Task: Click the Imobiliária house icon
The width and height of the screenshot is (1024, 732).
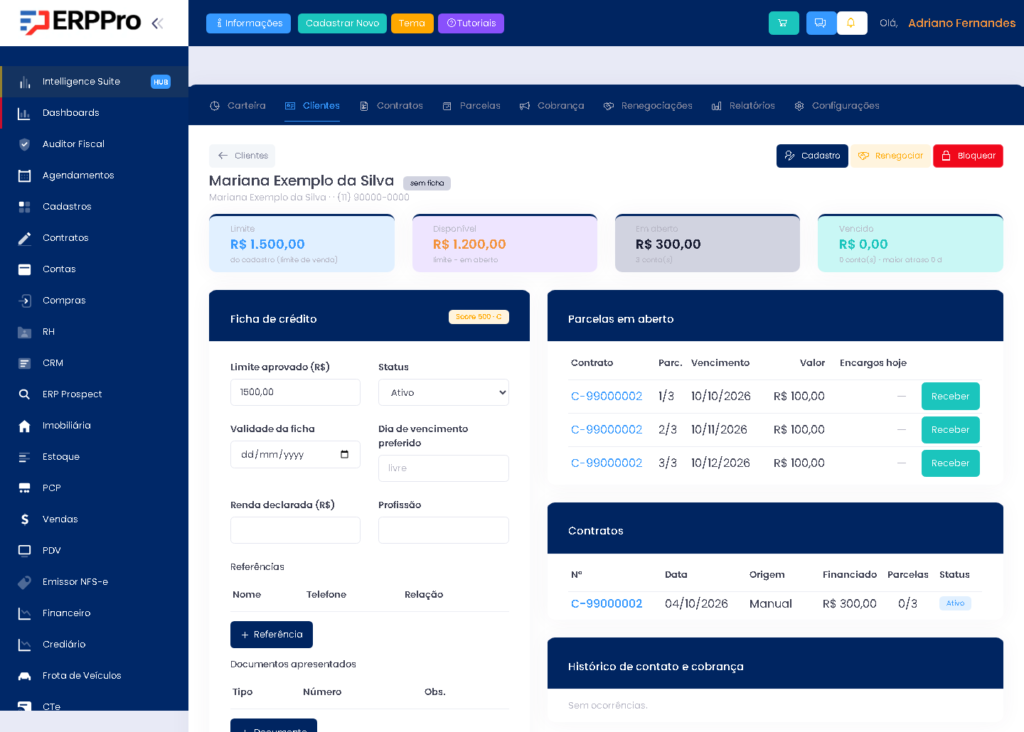Action: click(24, 426)
